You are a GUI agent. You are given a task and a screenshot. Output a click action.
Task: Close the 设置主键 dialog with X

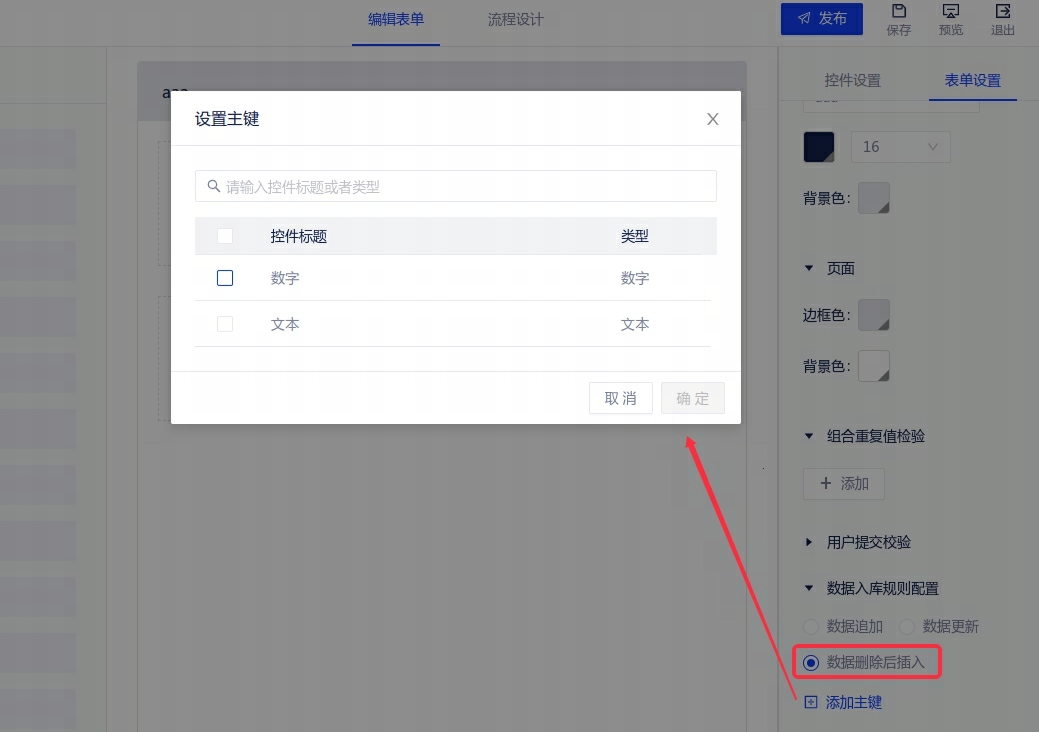tap(713, 119)
